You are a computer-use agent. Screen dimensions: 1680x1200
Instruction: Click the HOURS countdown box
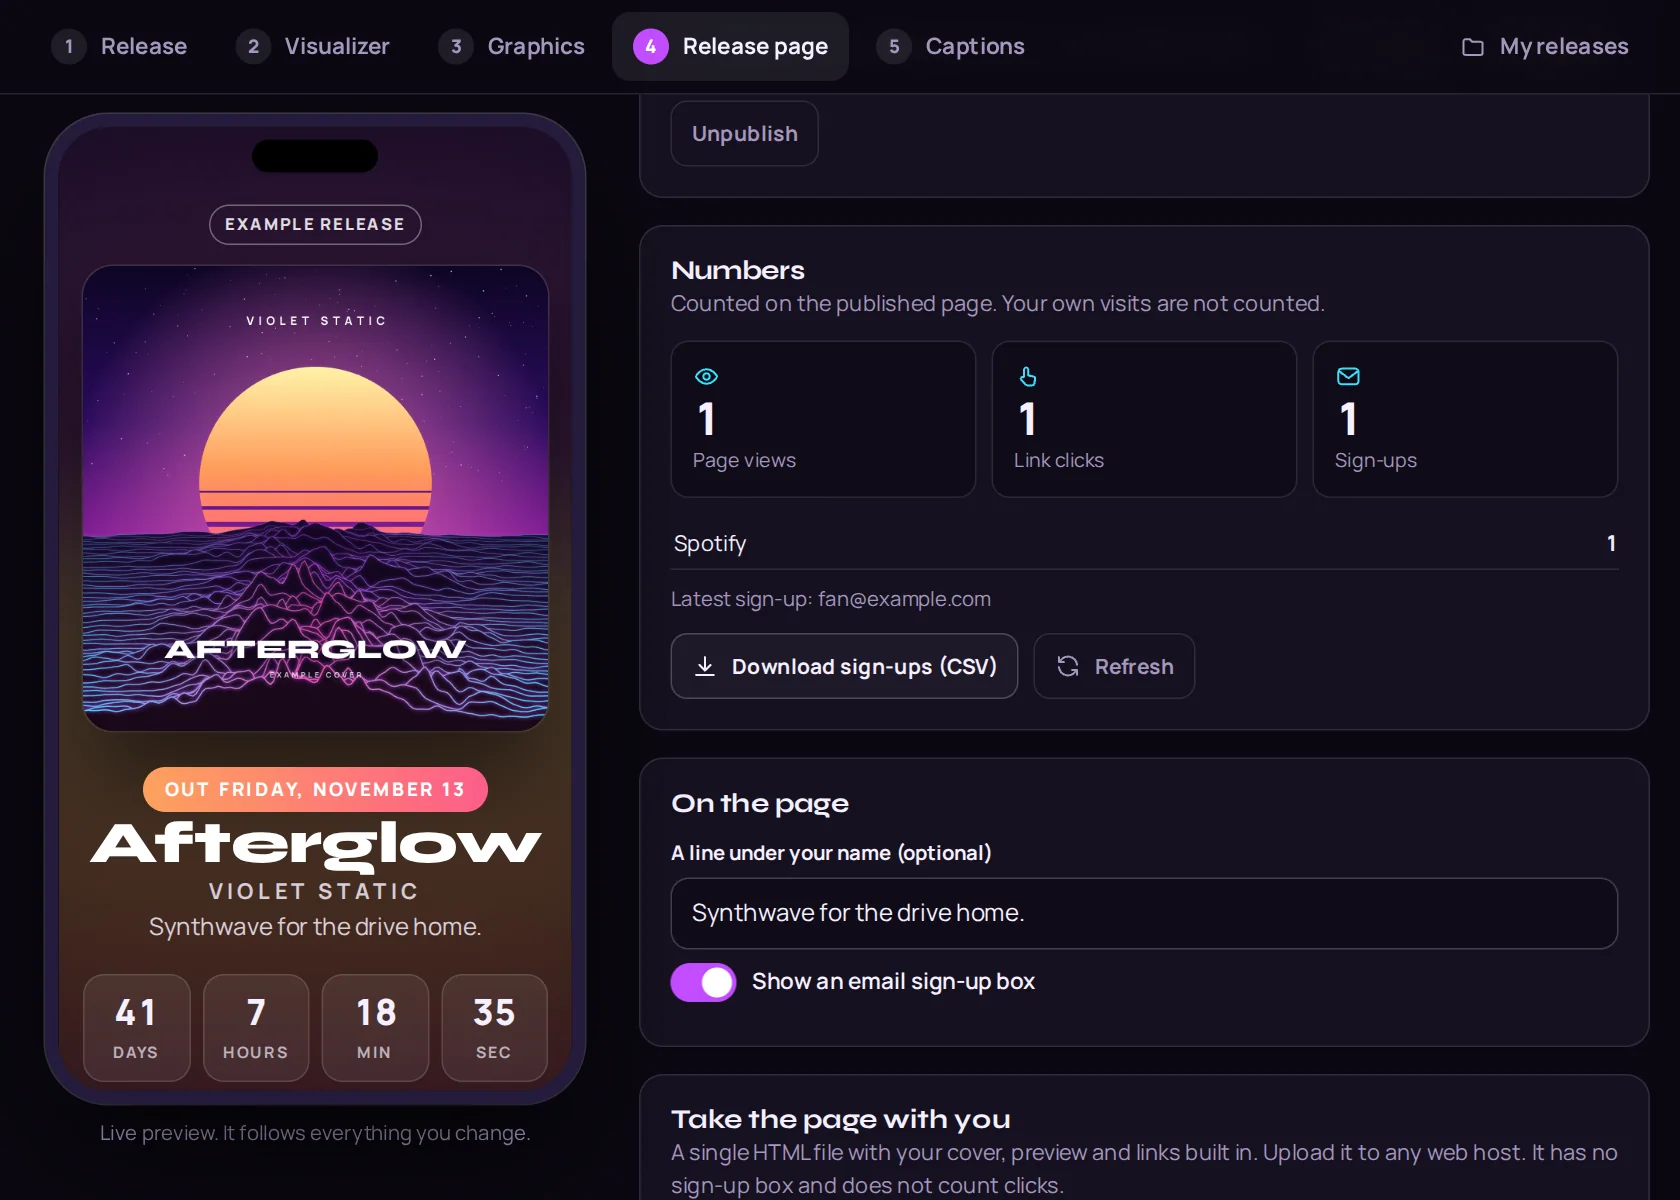pos(256,1028)
